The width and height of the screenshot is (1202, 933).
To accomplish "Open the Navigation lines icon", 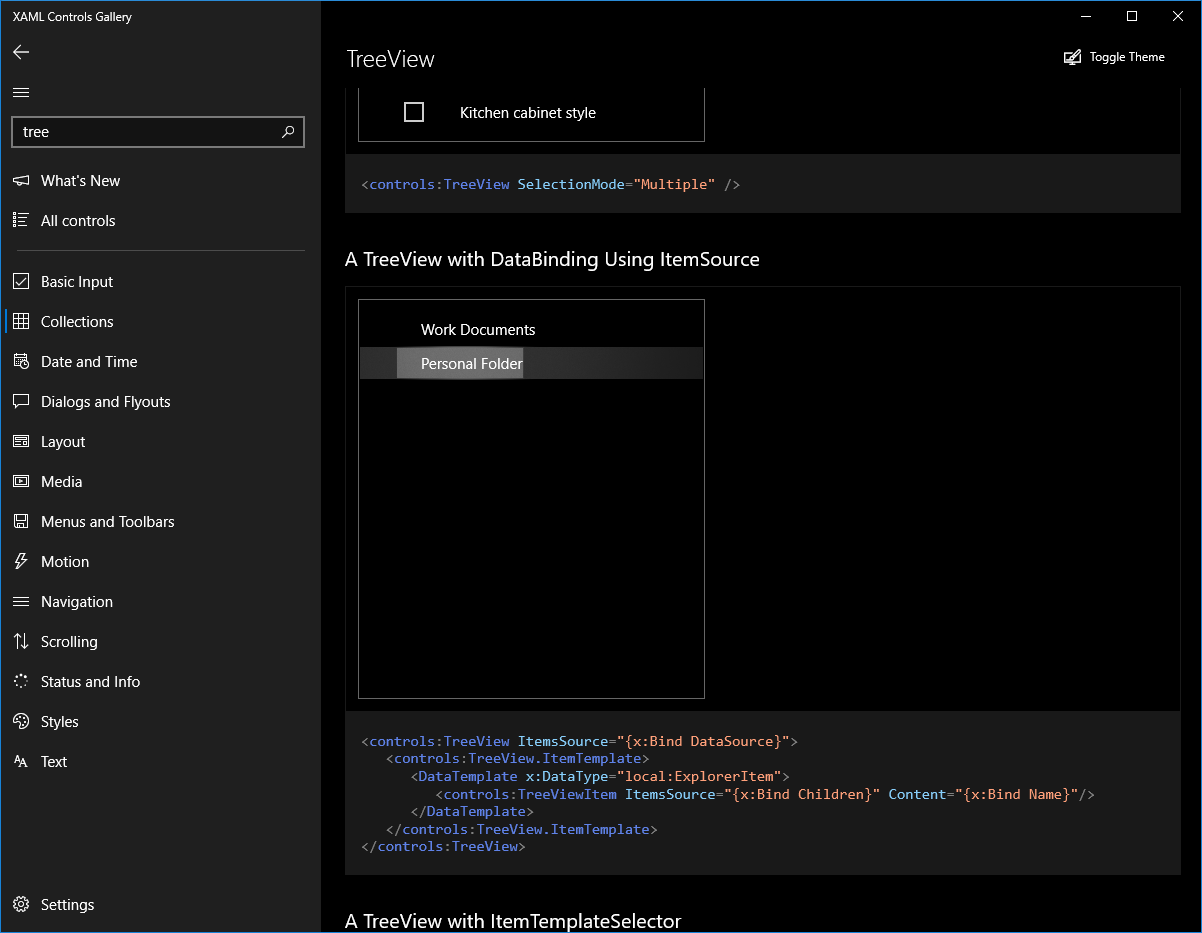I will [21, 601].
